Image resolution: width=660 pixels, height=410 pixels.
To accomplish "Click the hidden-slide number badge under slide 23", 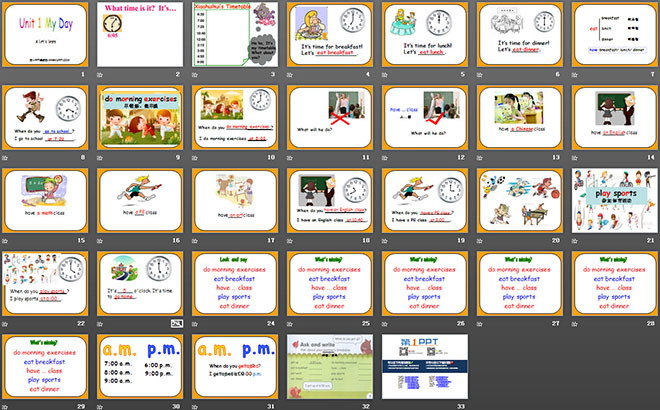I will 177,324.
